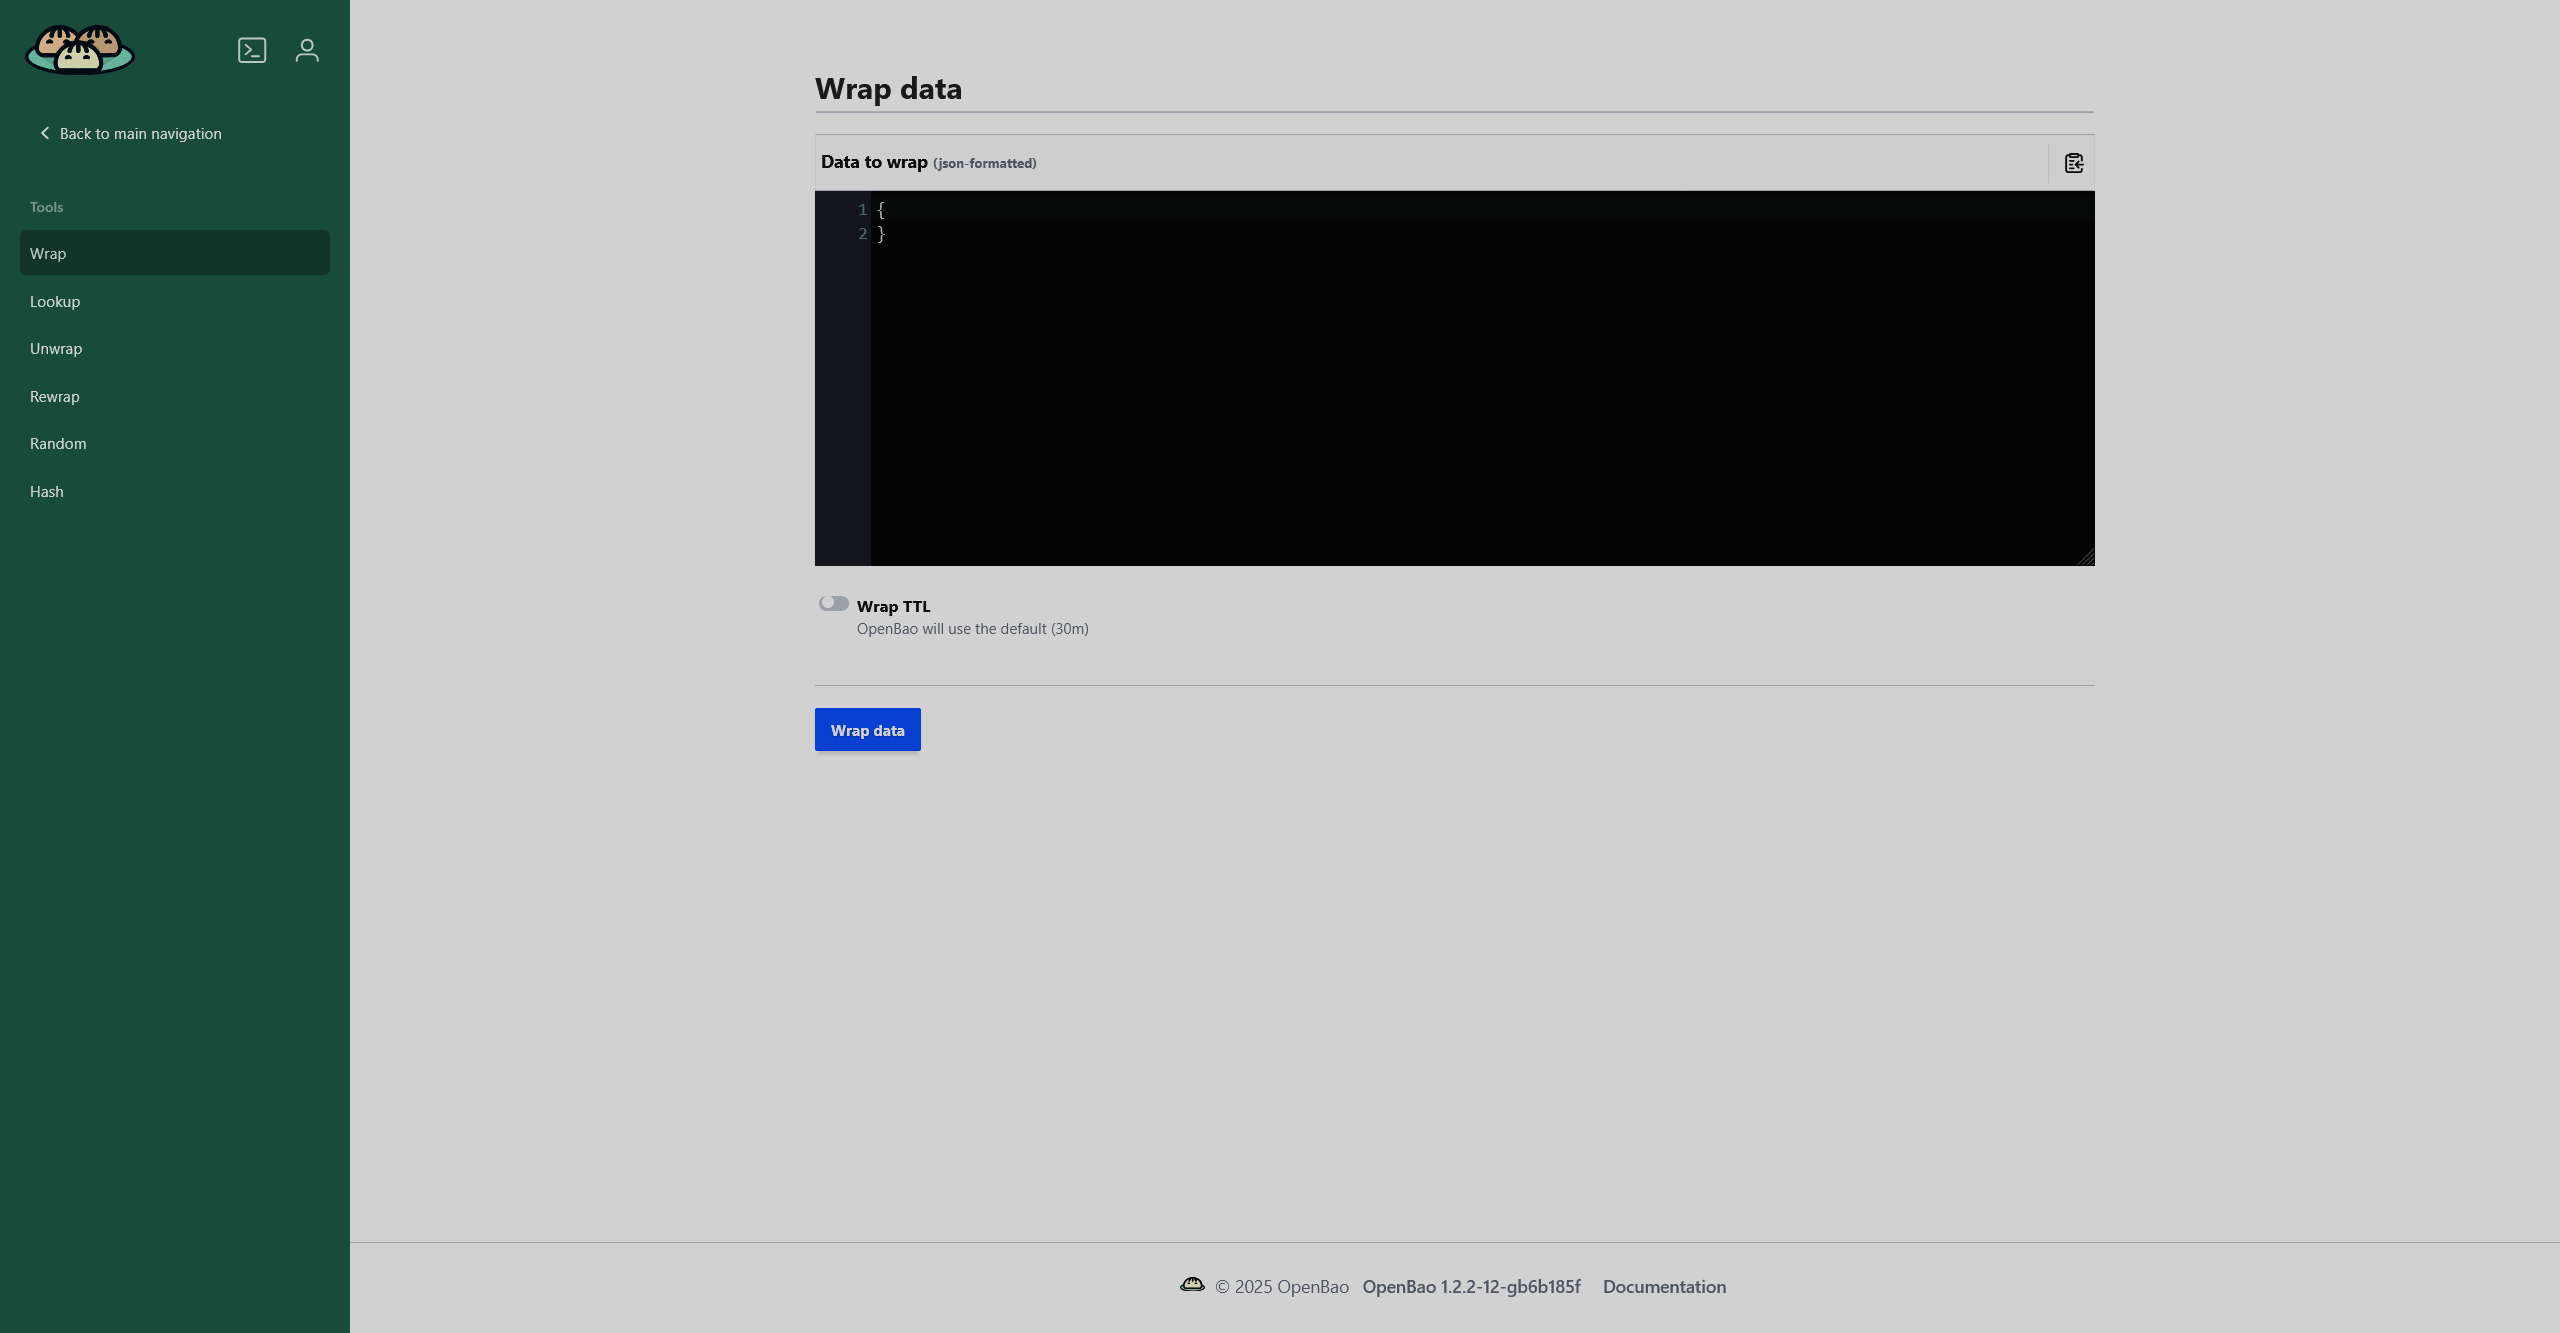Click the OpenBao version number link
Viewport: 2560px width, 1333px height.
coord(1471,1287)
